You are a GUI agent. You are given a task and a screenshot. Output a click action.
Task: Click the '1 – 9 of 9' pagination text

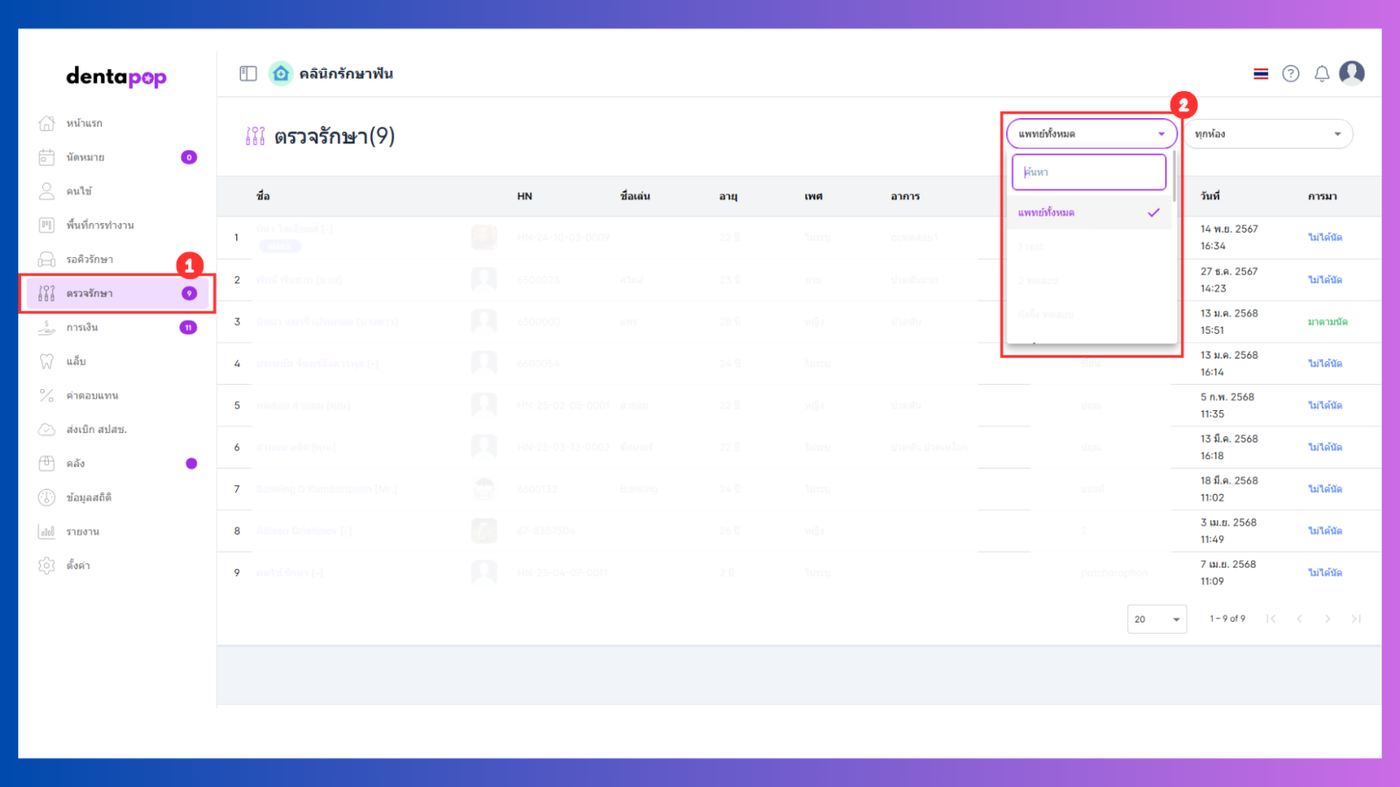(x=1227, y=619)
